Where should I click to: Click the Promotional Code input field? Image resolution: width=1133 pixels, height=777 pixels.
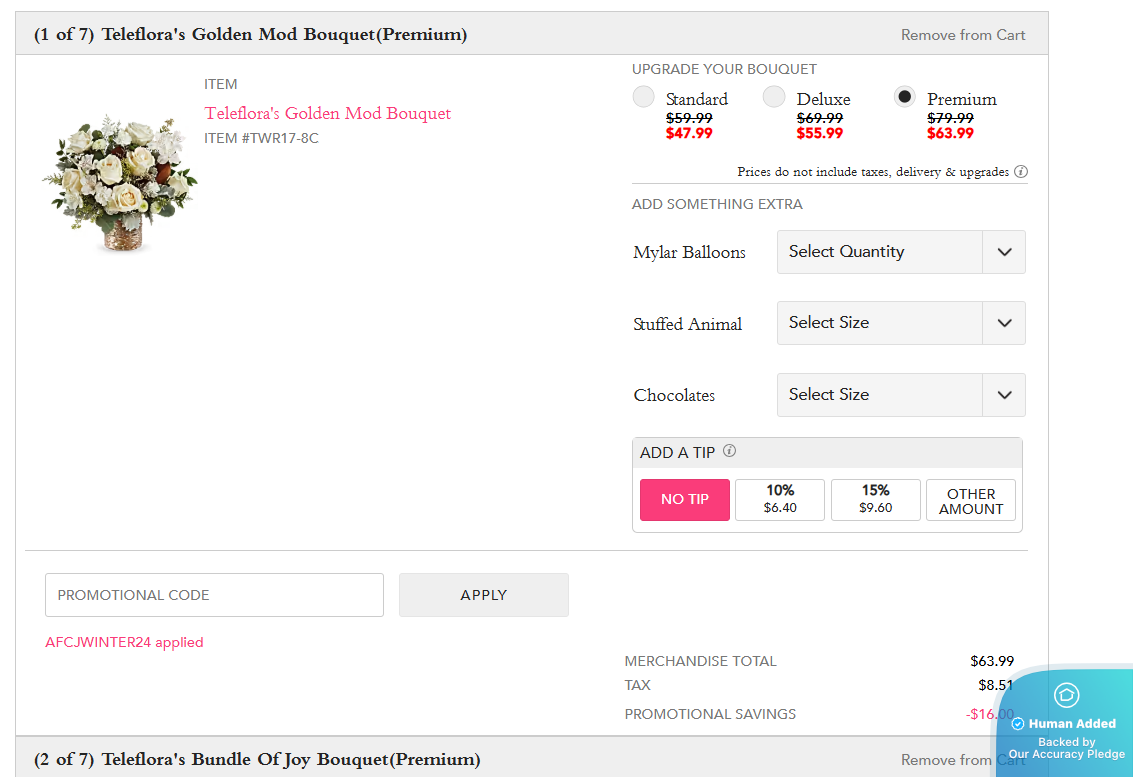[214, 595]
